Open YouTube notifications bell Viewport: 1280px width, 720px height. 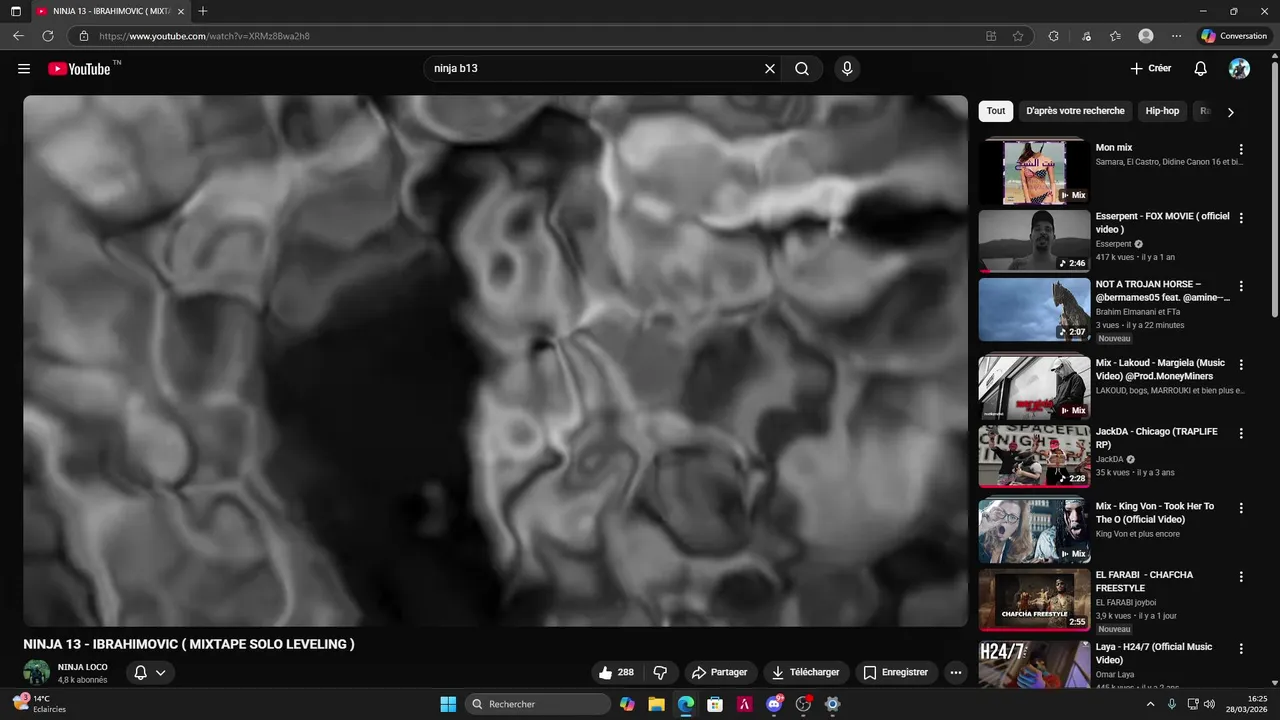coord(1201,69)
